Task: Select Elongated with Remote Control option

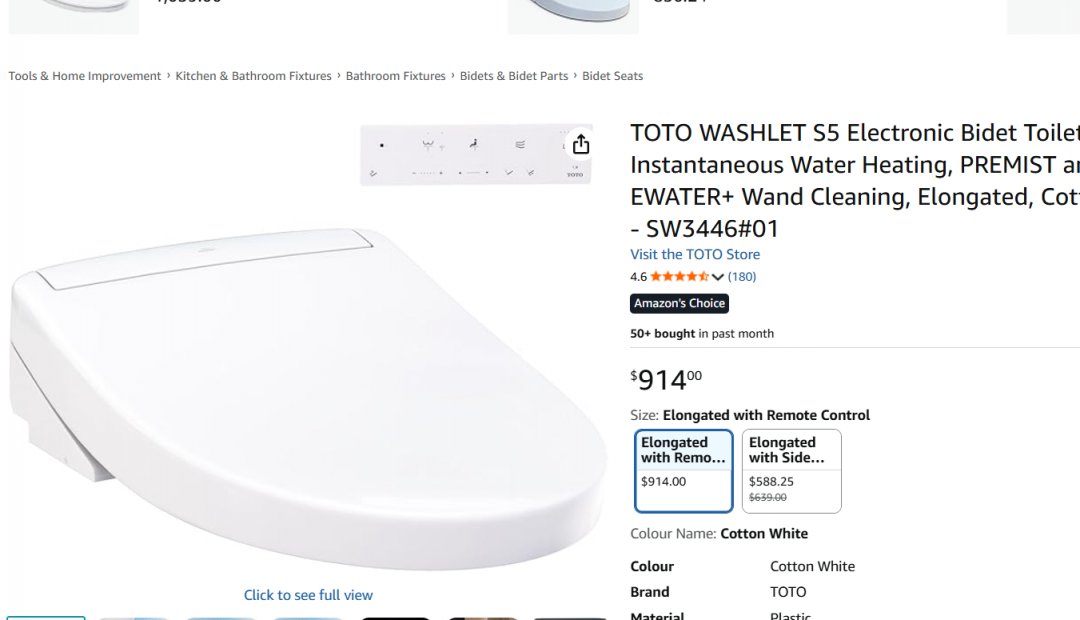Action: pos(683,471)
